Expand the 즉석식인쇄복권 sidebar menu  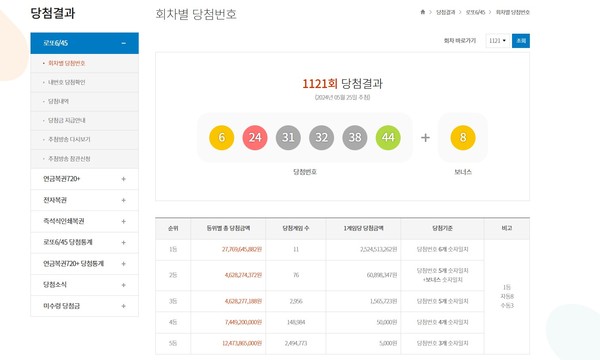[124, 221]
